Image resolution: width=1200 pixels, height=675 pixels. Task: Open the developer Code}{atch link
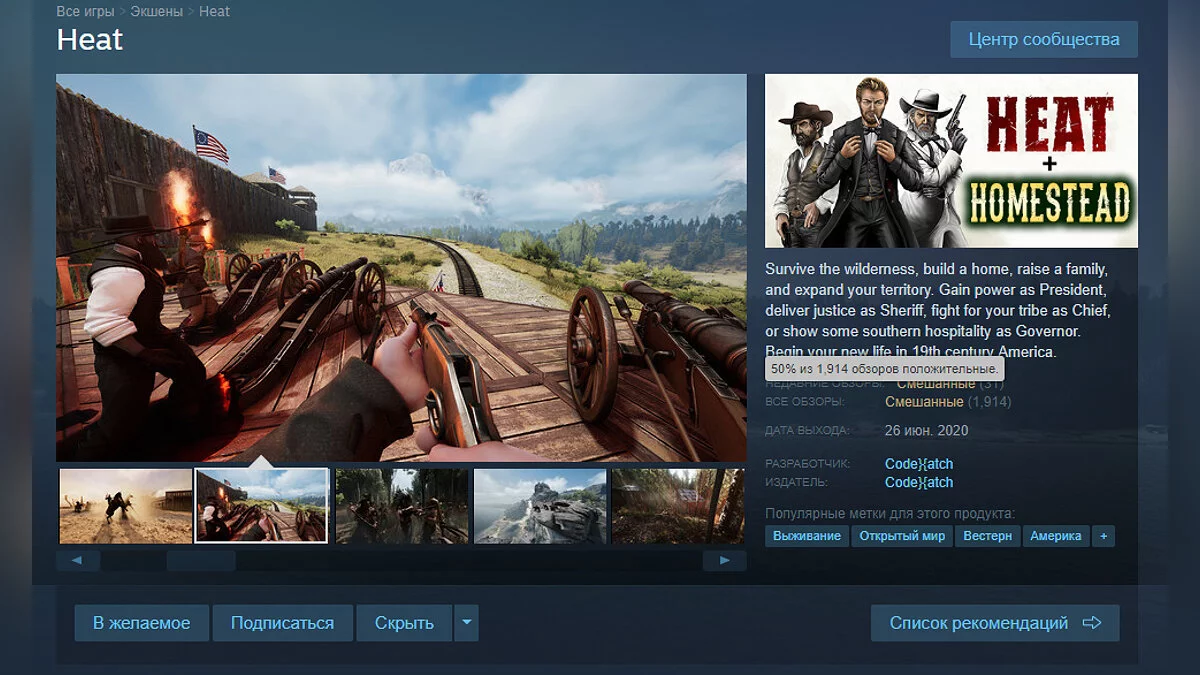click(x=918, y=464)
